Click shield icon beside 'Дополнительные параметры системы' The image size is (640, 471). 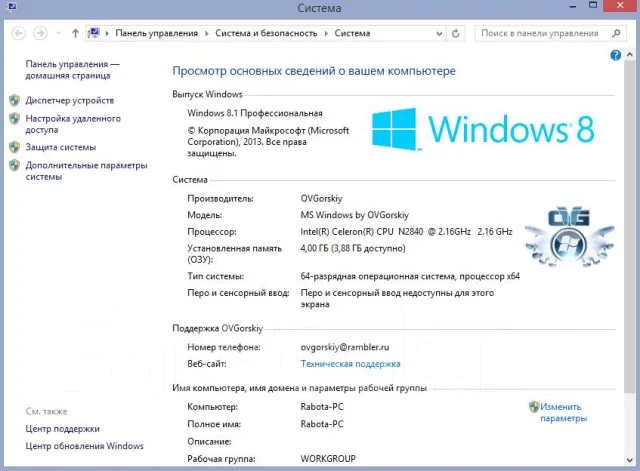[x=14, y=165]
